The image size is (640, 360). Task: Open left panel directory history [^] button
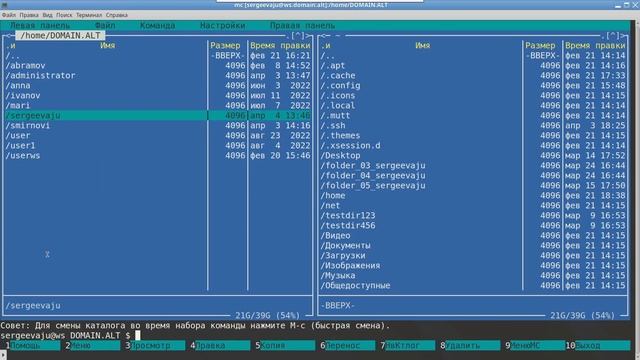coord(298,36)
